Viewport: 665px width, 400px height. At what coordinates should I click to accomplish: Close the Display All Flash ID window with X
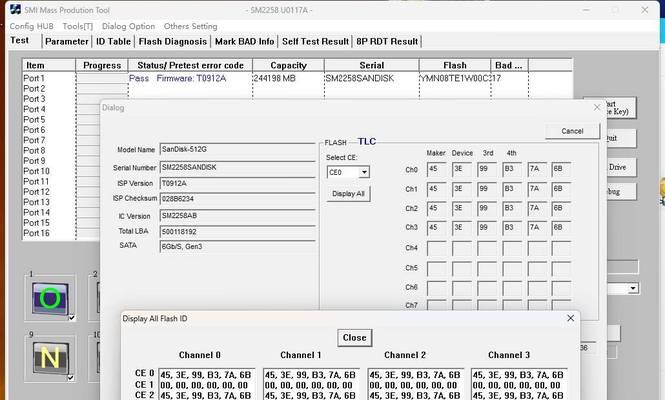tap(570, 318)
